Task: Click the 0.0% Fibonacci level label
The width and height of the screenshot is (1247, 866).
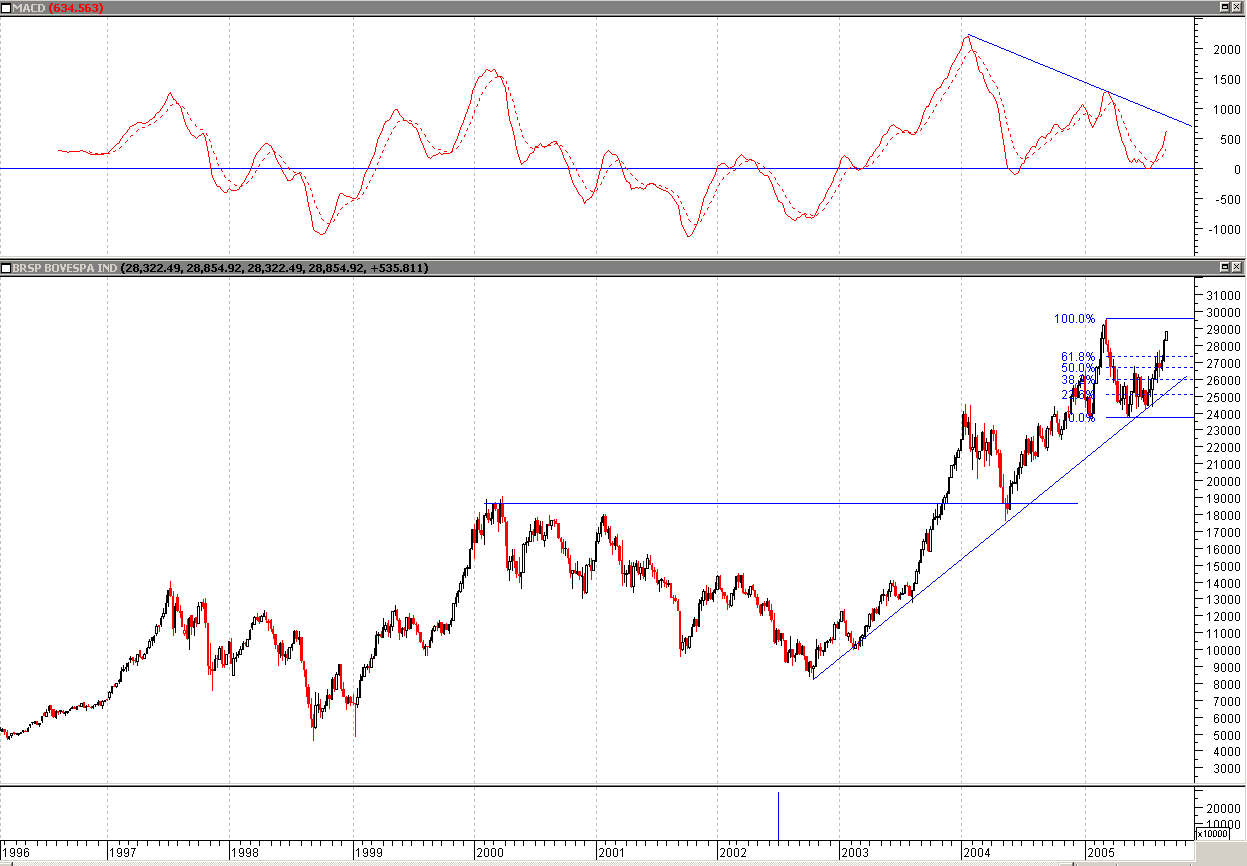Action: (x=1080, y=418)
